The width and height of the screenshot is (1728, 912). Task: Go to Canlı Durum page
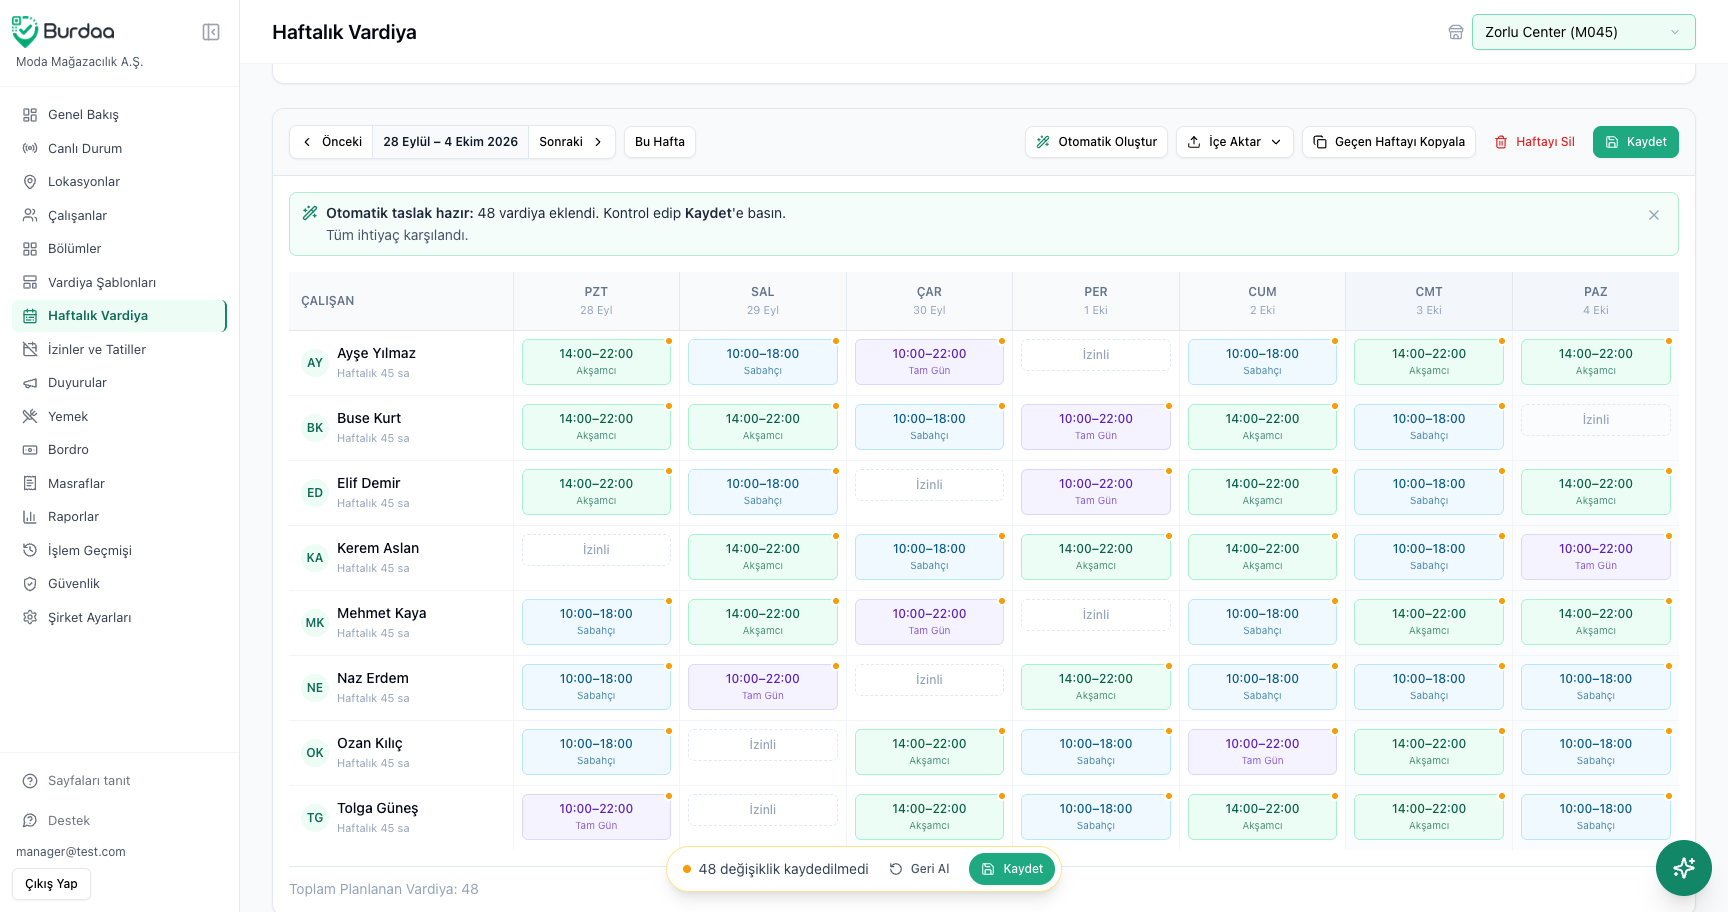pyautogui.click(x=120, y=148)
